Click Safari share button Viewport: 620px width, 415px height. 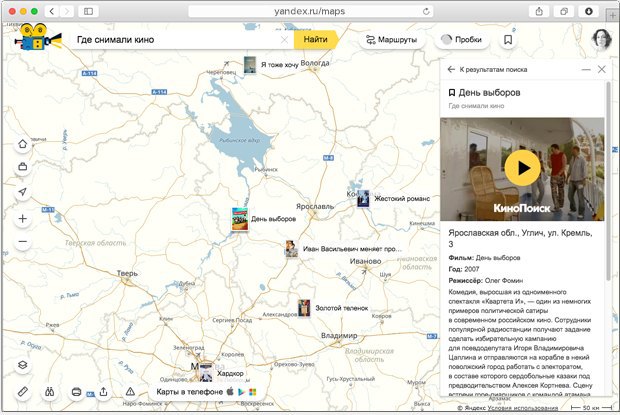[539, 11]
